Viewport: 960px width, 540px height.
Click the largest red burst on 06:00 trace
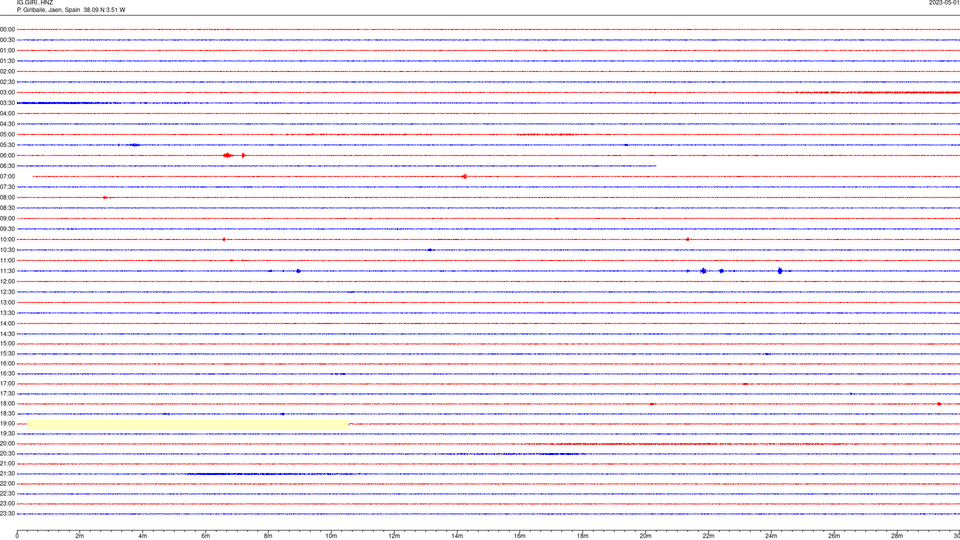[x=228, y=156]
